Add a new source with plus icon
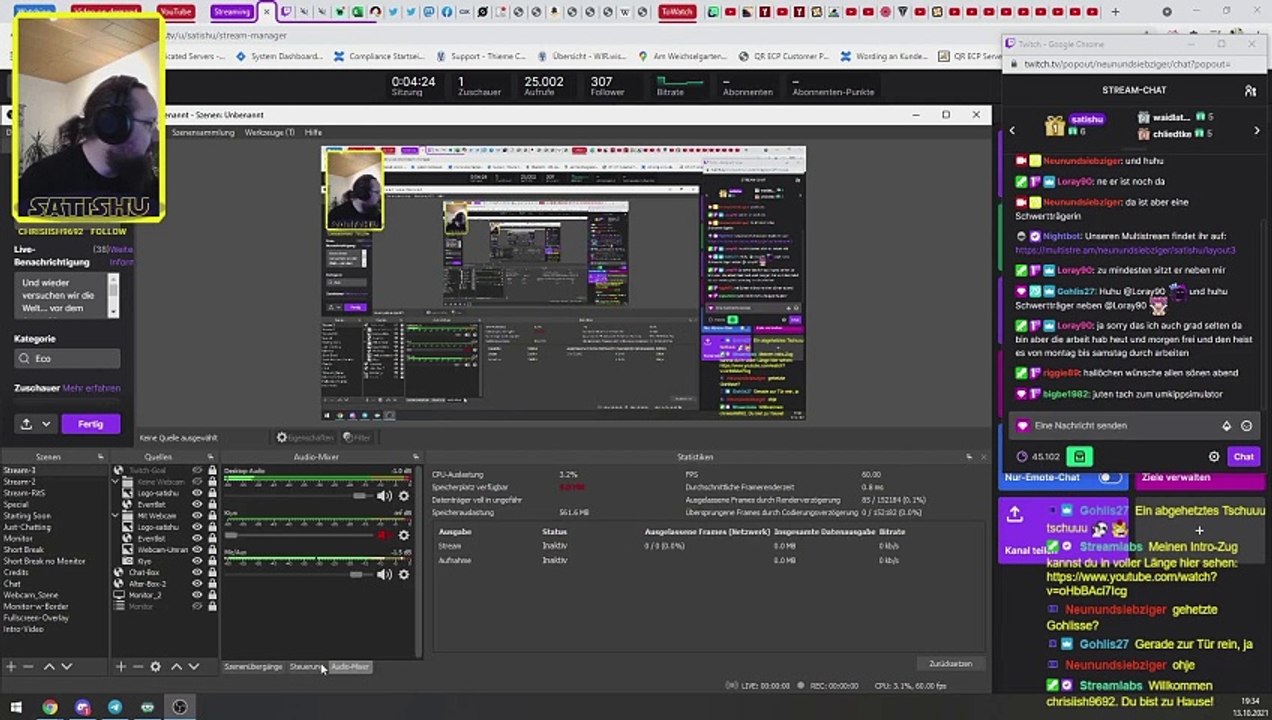 [121, 667]
